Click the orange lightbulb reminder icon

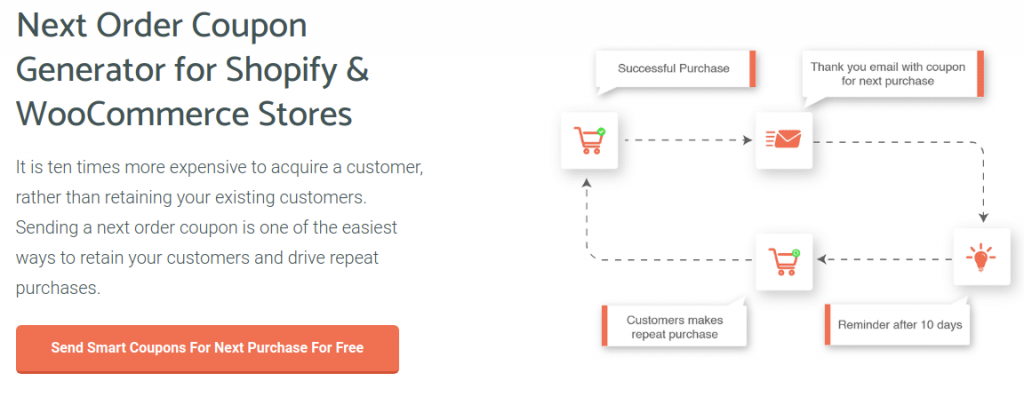(981, 258)
